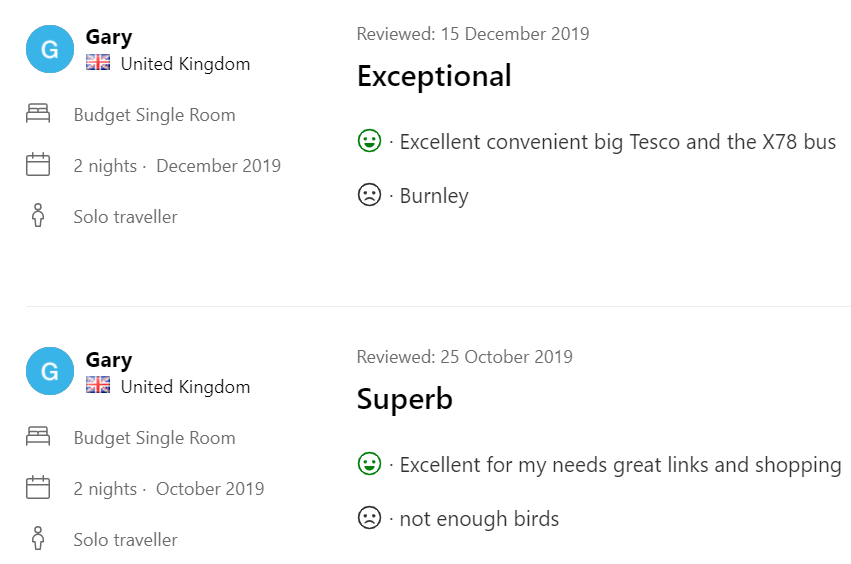Click bed icon beside first Budget Single Room
The image size is (851, 564).
(38, 114)
